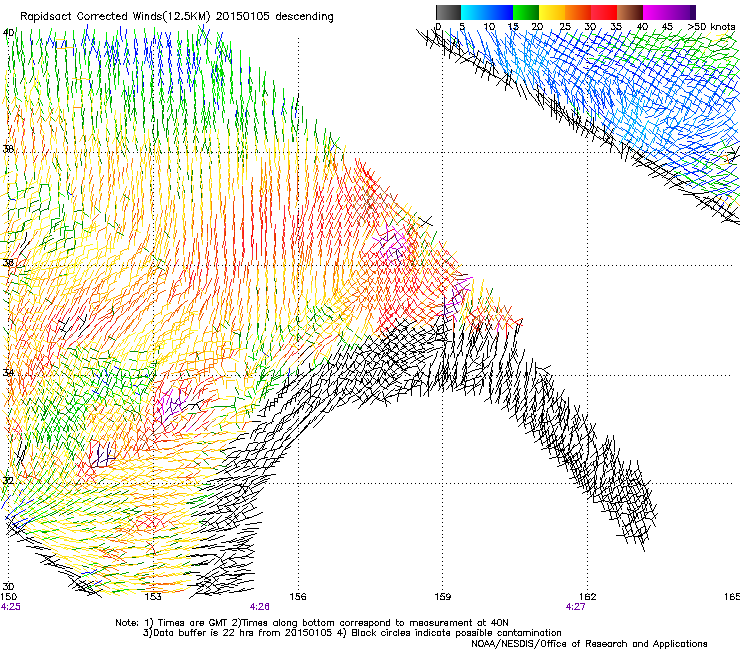Click the purple time label '4:27'
Screen dimensions: 740x650
575,607
